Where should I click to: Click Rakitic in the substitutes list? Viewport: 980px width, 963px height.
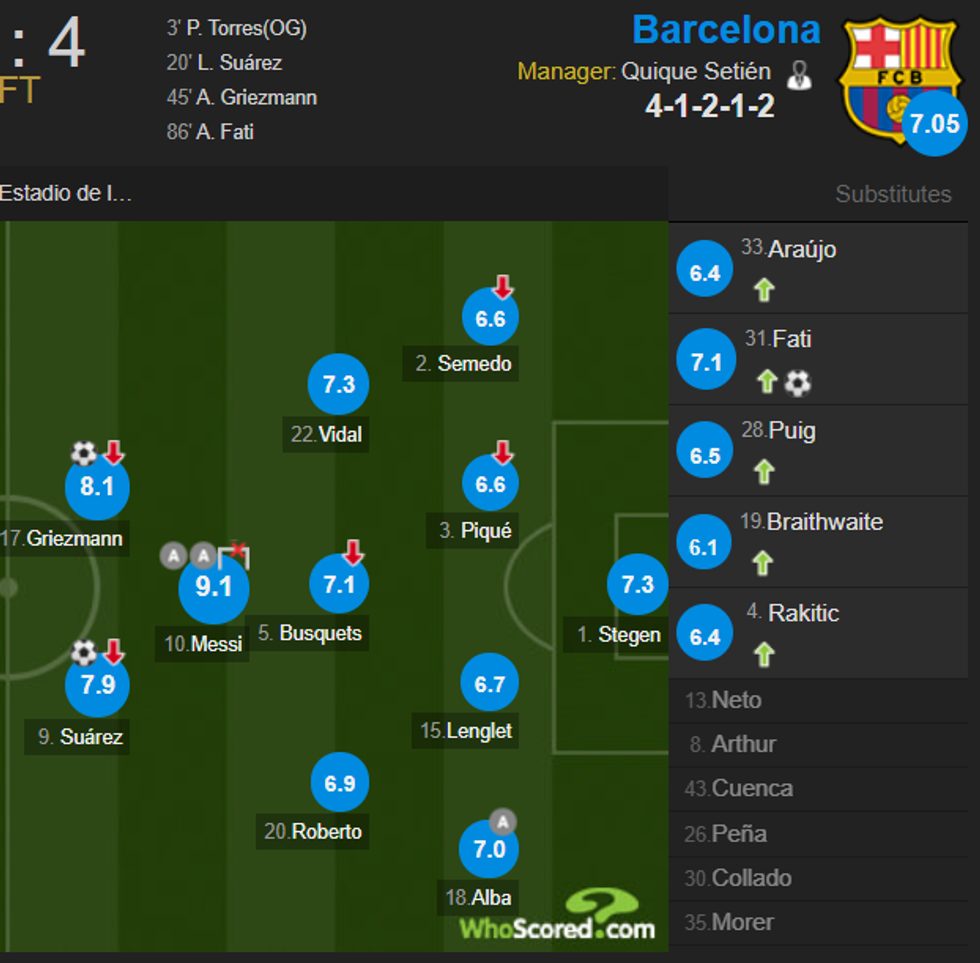click(803, 613)
